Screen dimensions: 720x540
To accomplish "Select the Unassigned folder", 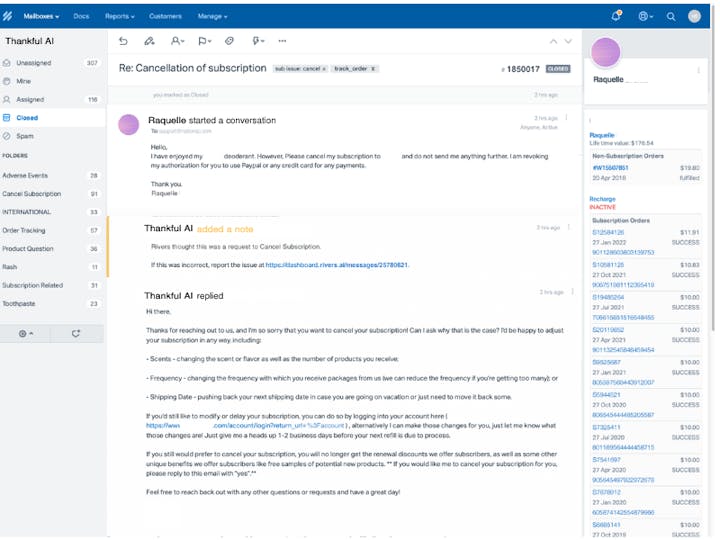I will [33, 63].
